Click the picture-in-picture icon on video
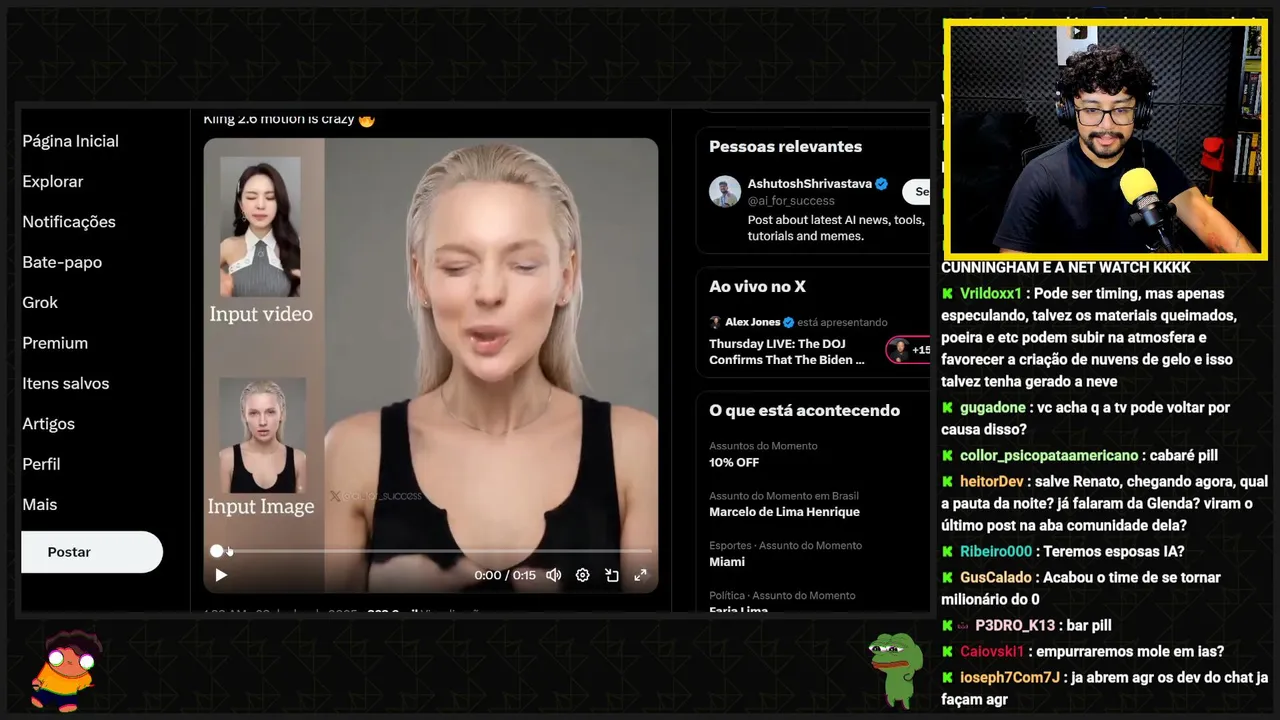The width and height of the screenshot is (1280, 720). click(x=611, y=575)
